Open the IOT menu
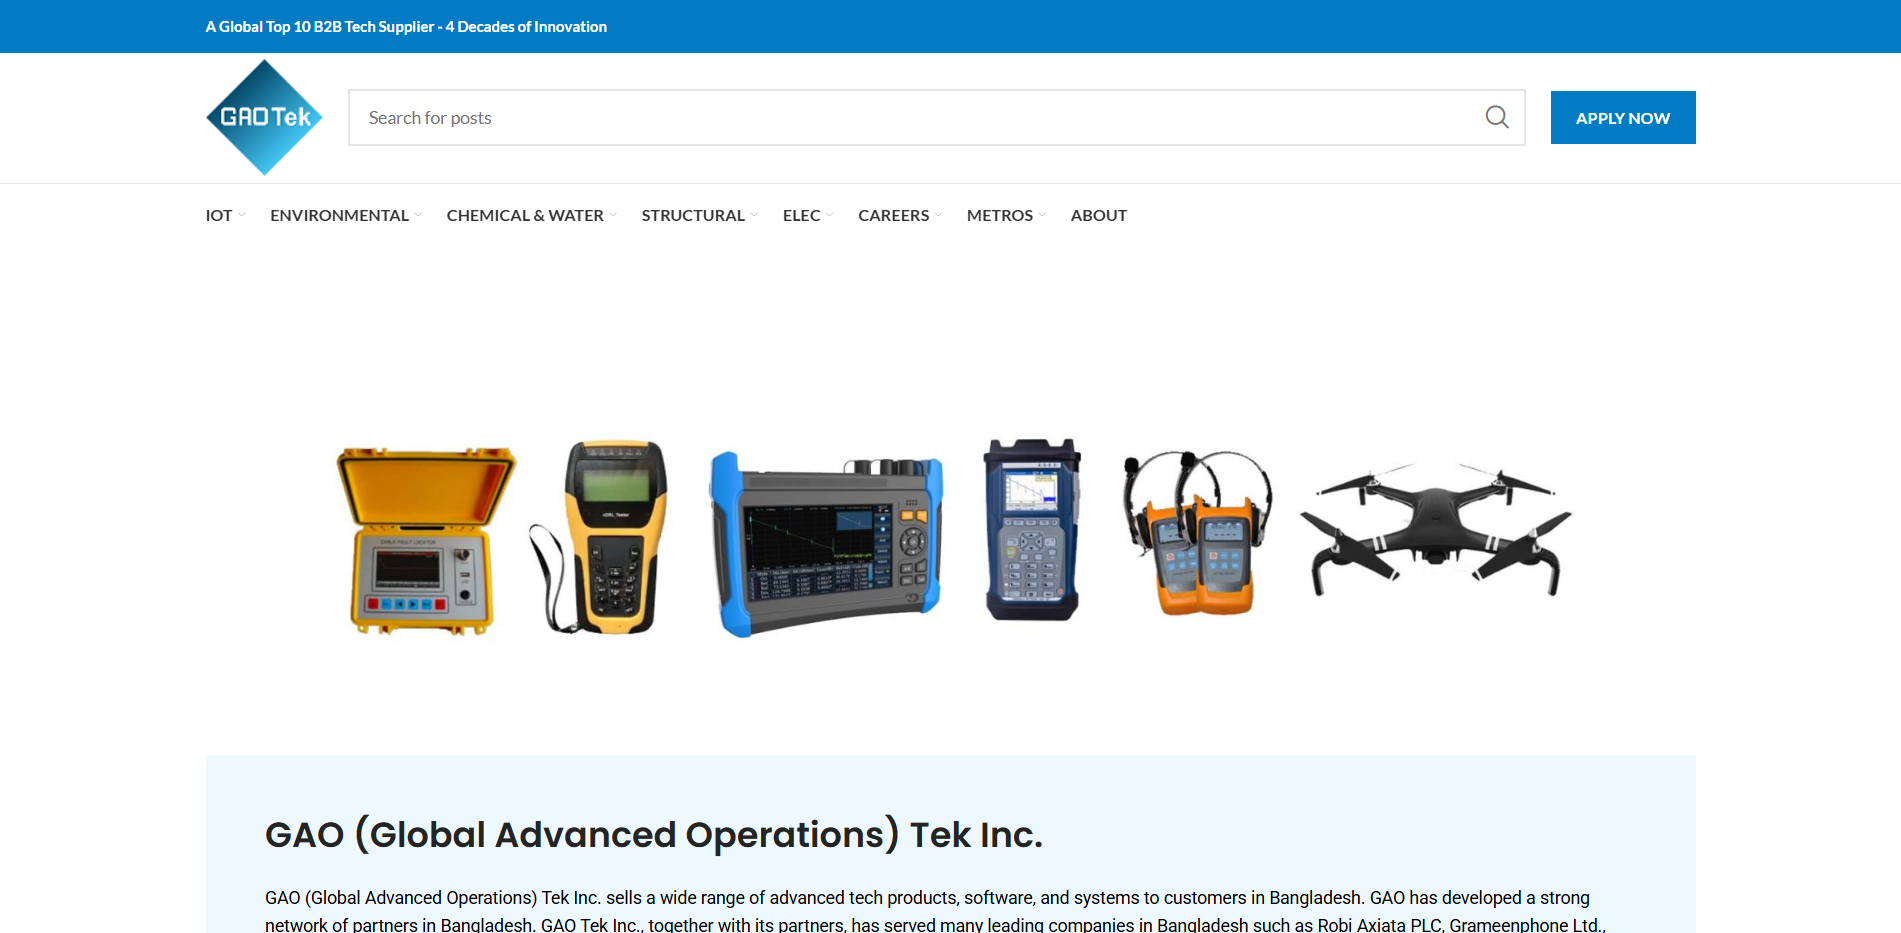This screenshot has width=1901, height=933. pyautogui.click(x=219, y=215)
